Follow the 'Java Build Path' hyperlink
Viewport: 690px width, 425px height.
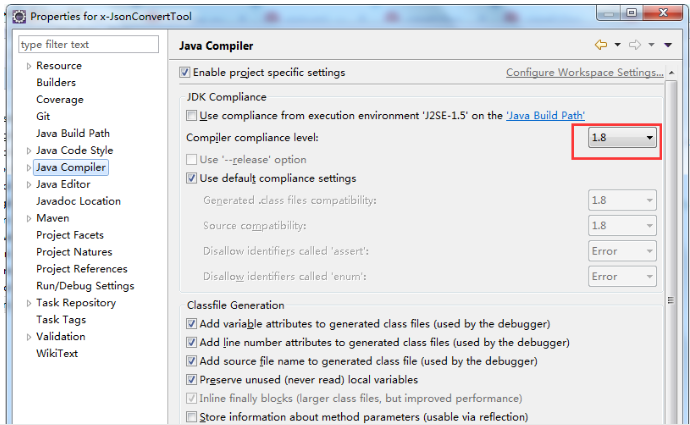pos(546,116)
